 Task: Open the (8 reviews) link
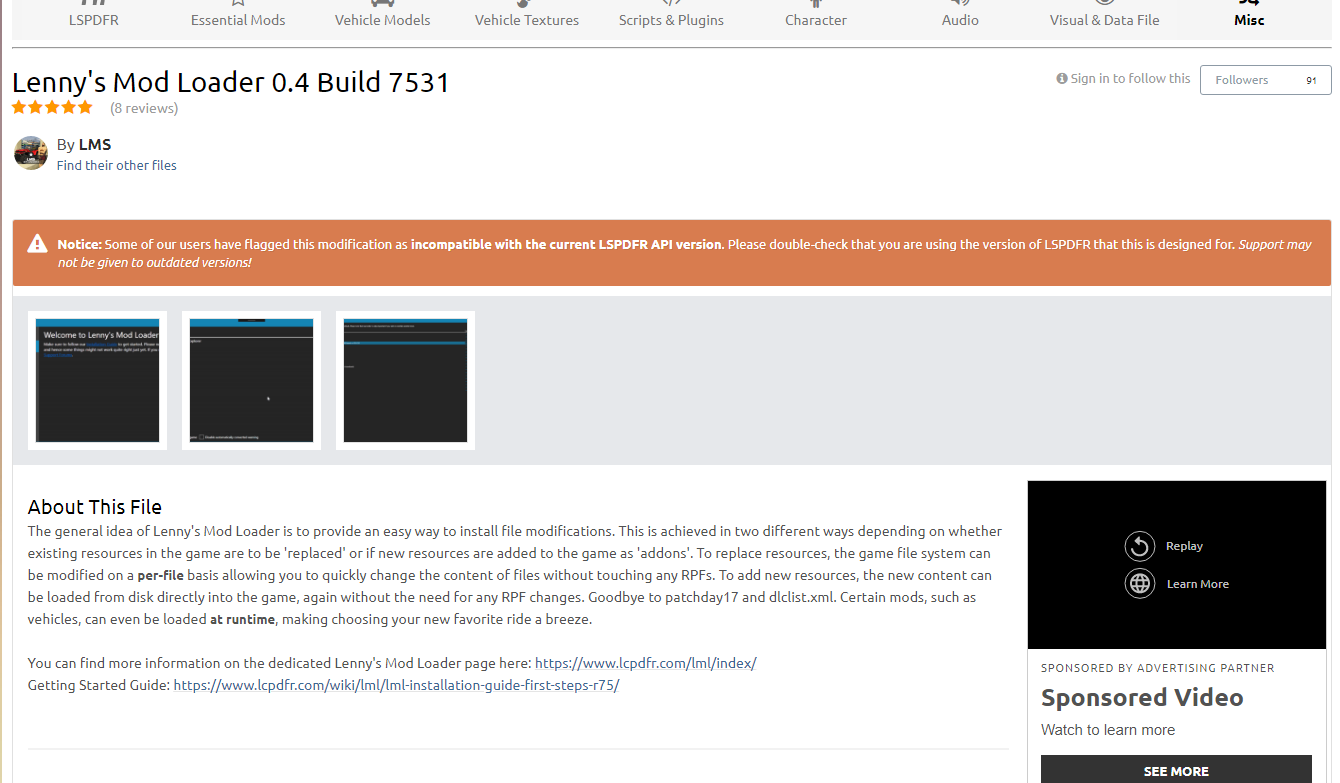(144, 108)
